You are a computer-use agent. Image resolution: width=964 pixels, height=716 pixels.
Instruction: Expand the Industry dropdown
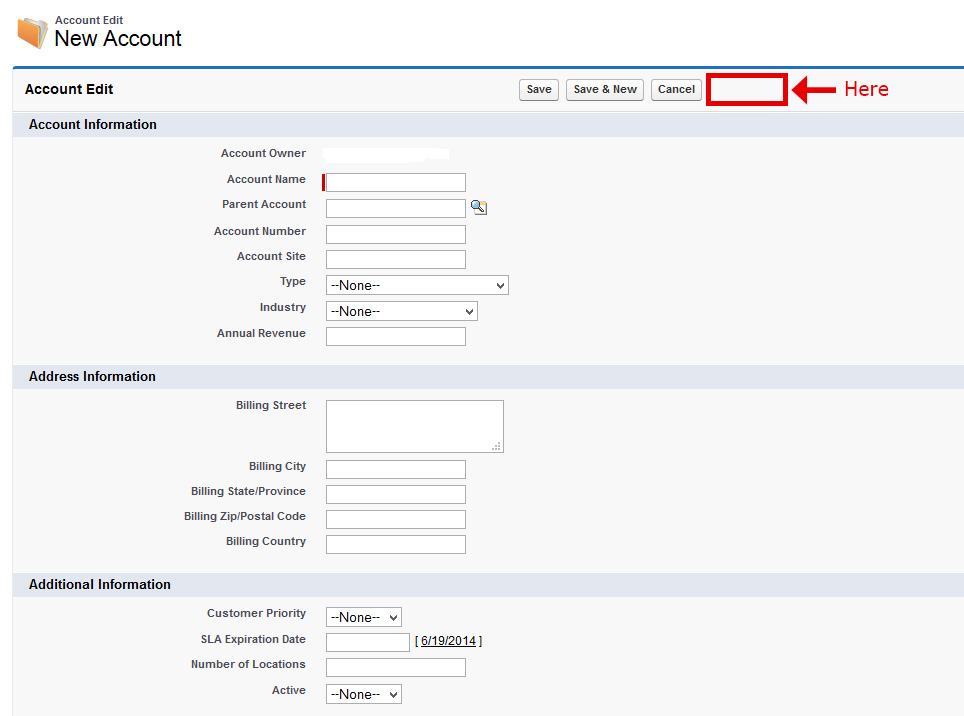pos(401,311)
